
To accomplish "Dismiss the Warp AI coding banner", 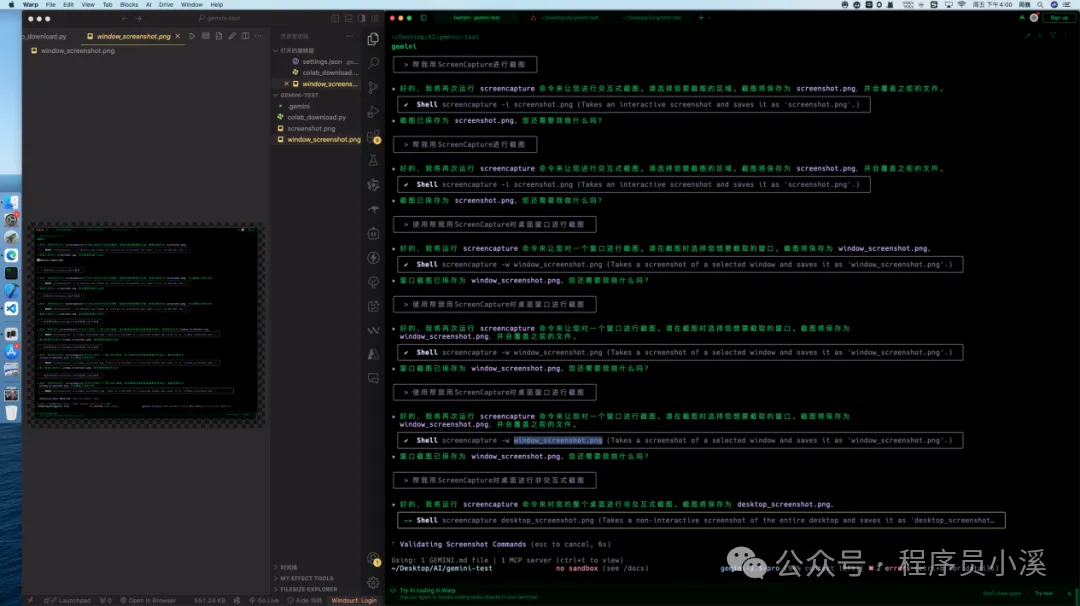I will (x=1069, y=593).
